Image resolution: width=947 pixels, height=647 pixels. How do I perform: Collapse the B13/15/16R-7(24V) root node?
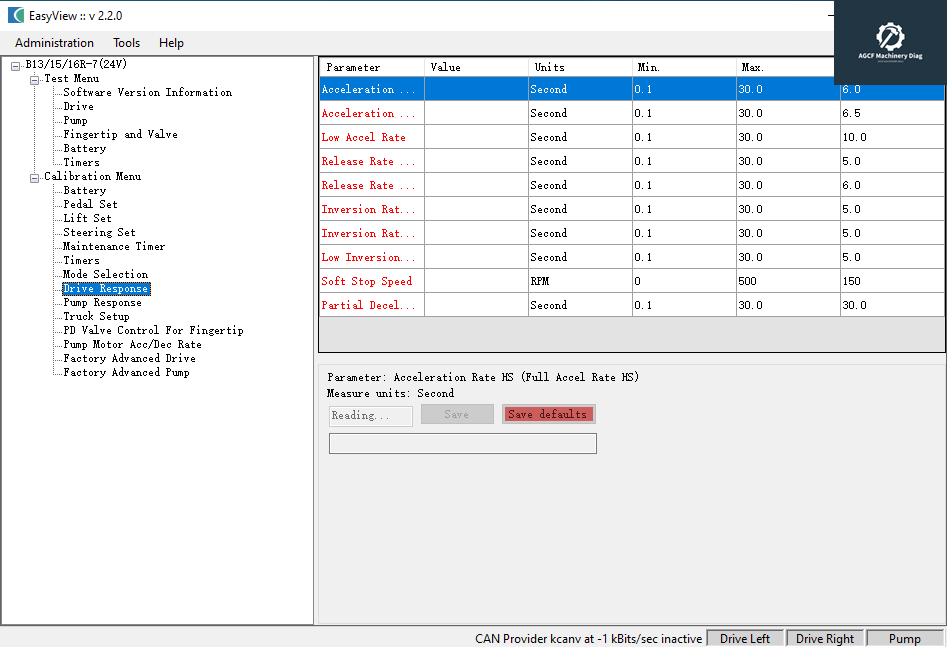(x=15, y=65)
